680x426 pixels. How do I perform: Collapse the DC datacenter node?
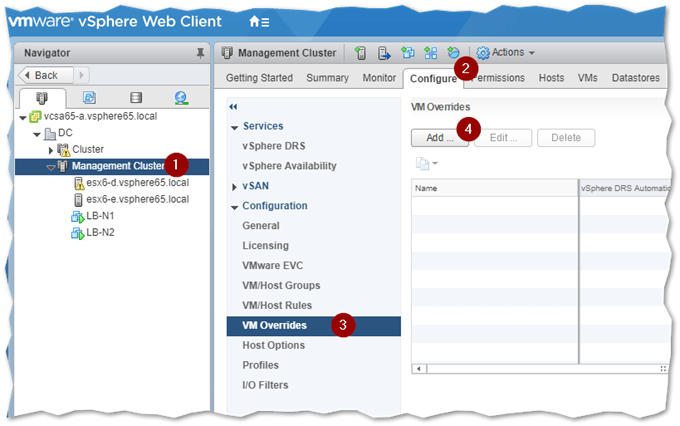click(37, 134)
